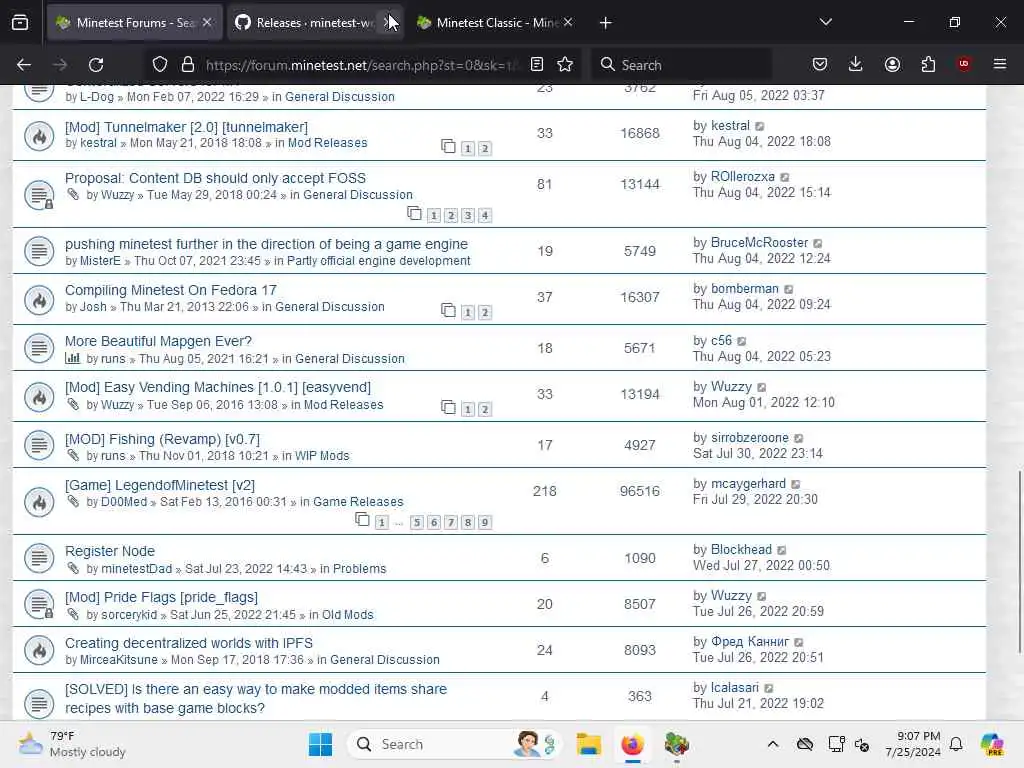Open the Tunnelmaker mod topic

[186, 127]
